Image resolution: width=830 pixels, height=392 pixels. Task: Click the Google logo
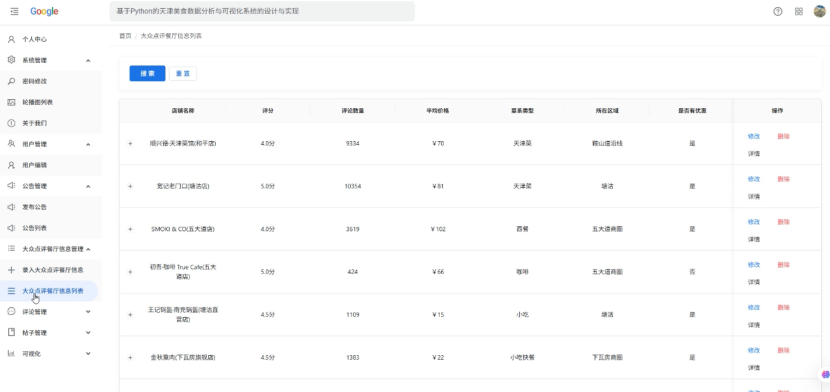44,11
